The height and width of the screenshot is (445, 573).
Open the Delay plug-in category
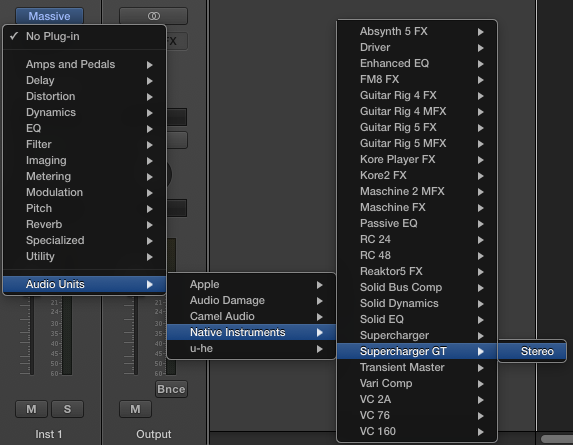click(x=84, y=80)
